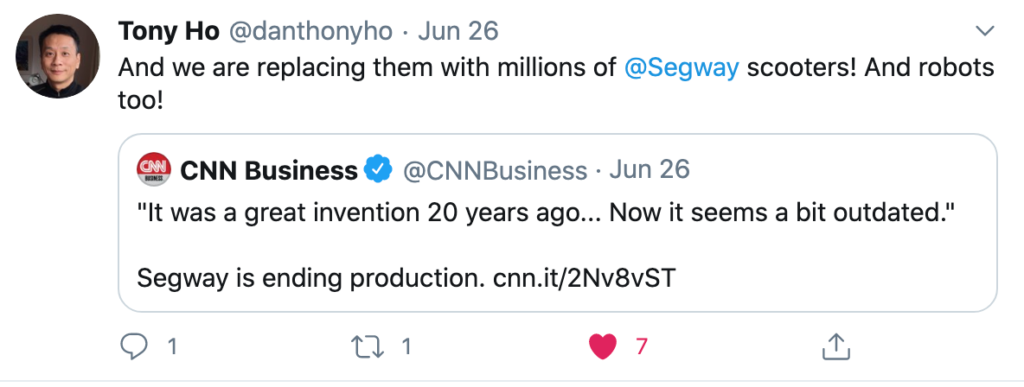Image resolution: width=1024 pixels, height=387 pixels.
Task: Open the cnn.it/2Nv8vST article link
Action: coord(584,279)
